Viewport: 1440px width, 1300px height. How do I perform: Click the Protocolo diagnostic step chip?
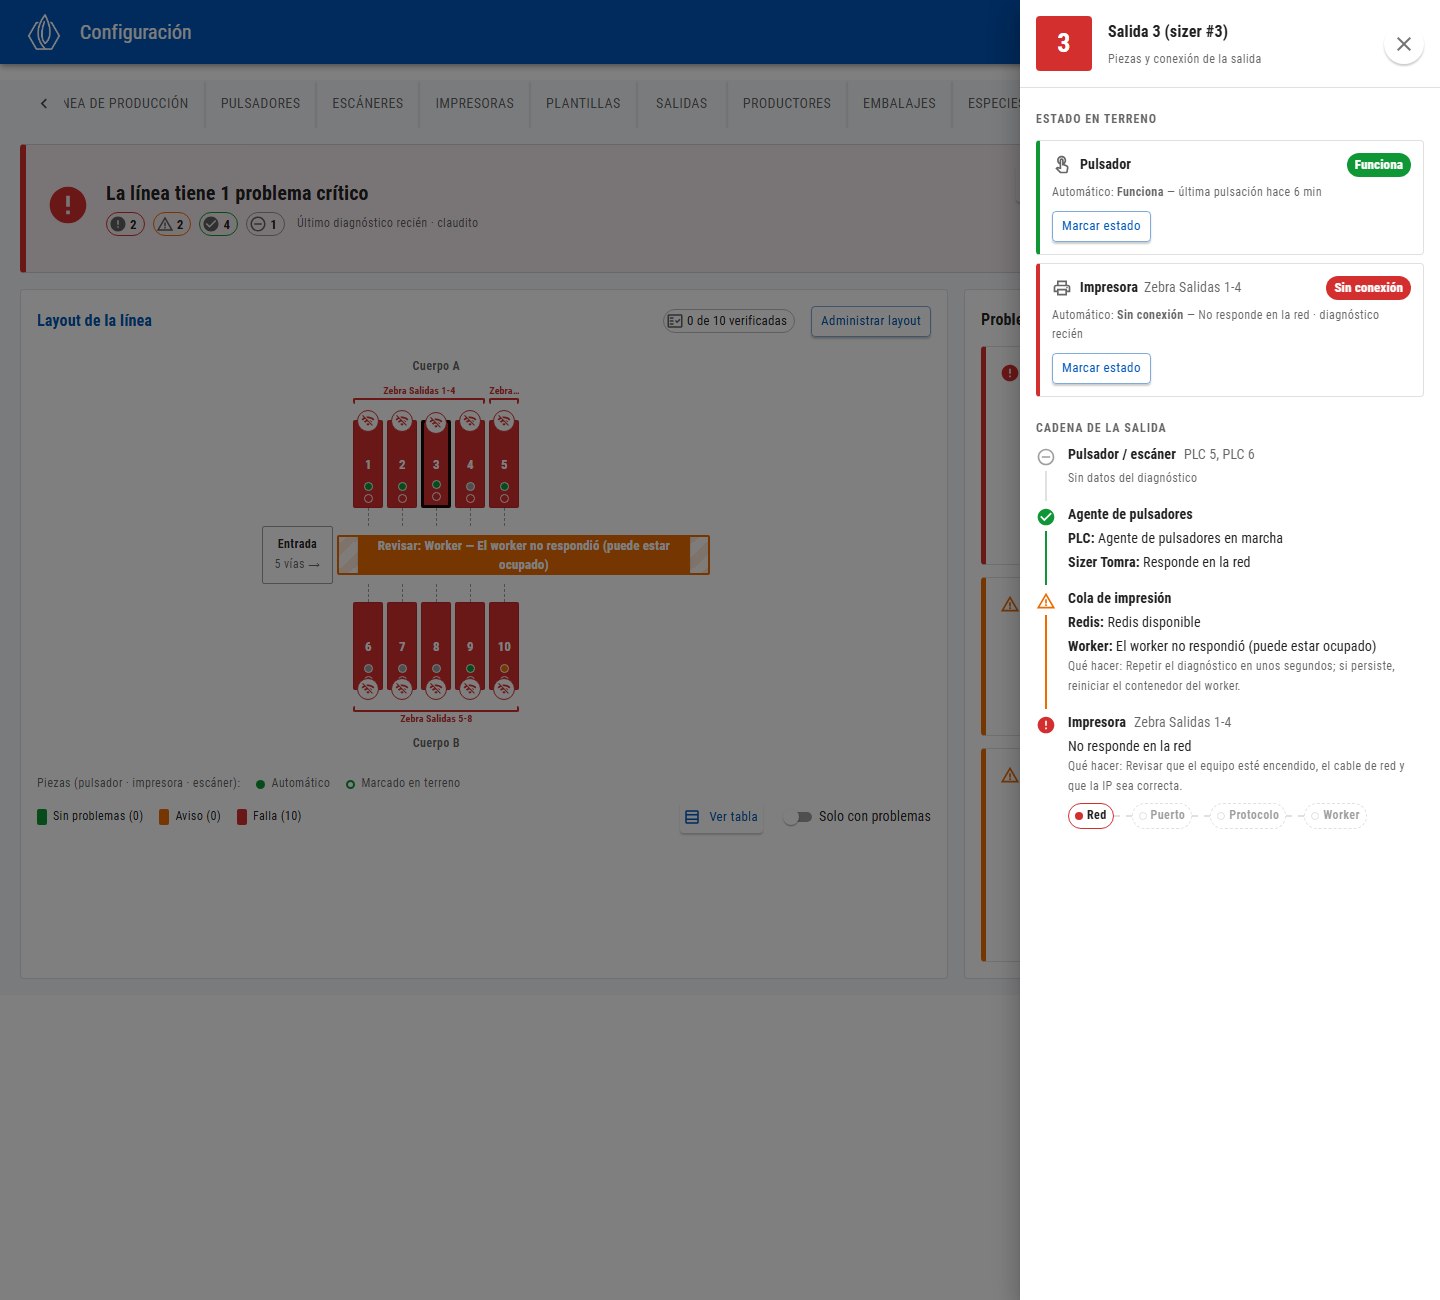pyautogui.click(x=1248, y=816)
